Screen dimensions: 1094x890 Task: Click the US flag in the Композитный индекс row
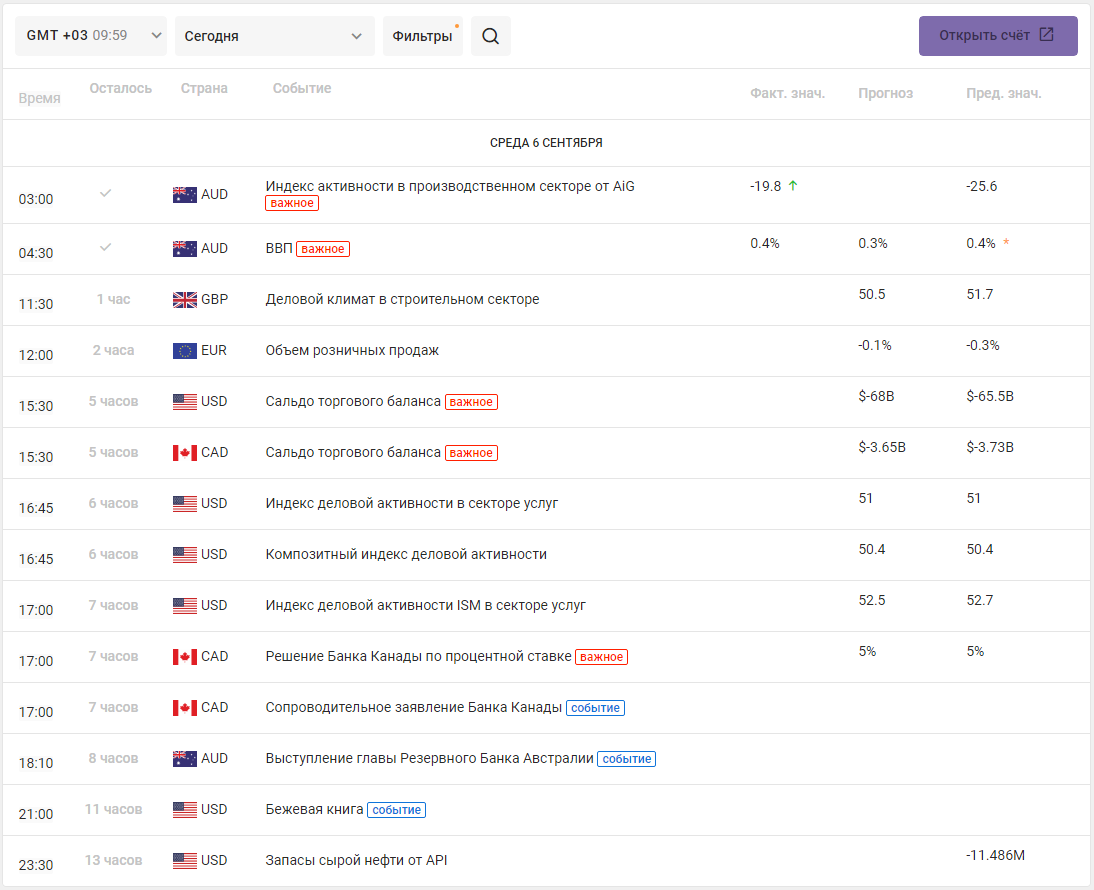tap(185, 555)
